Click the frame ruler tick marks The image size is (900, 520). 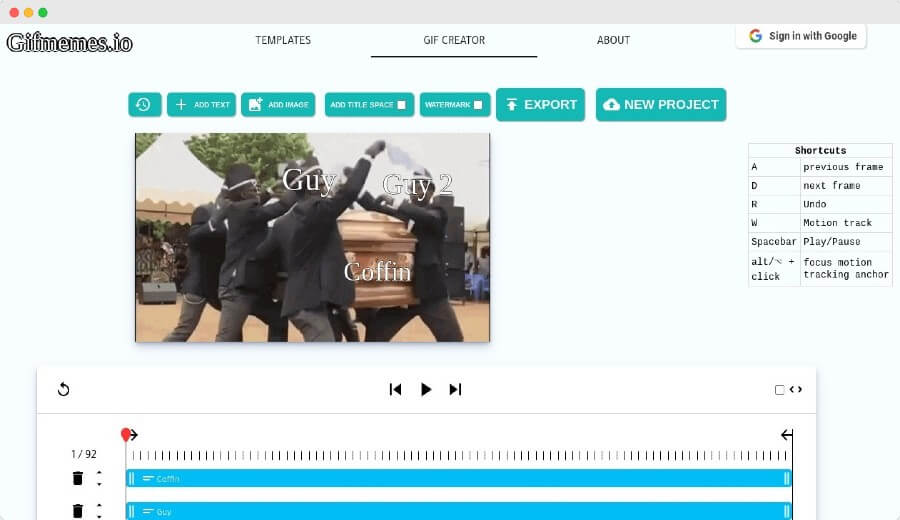pos(459,456)
